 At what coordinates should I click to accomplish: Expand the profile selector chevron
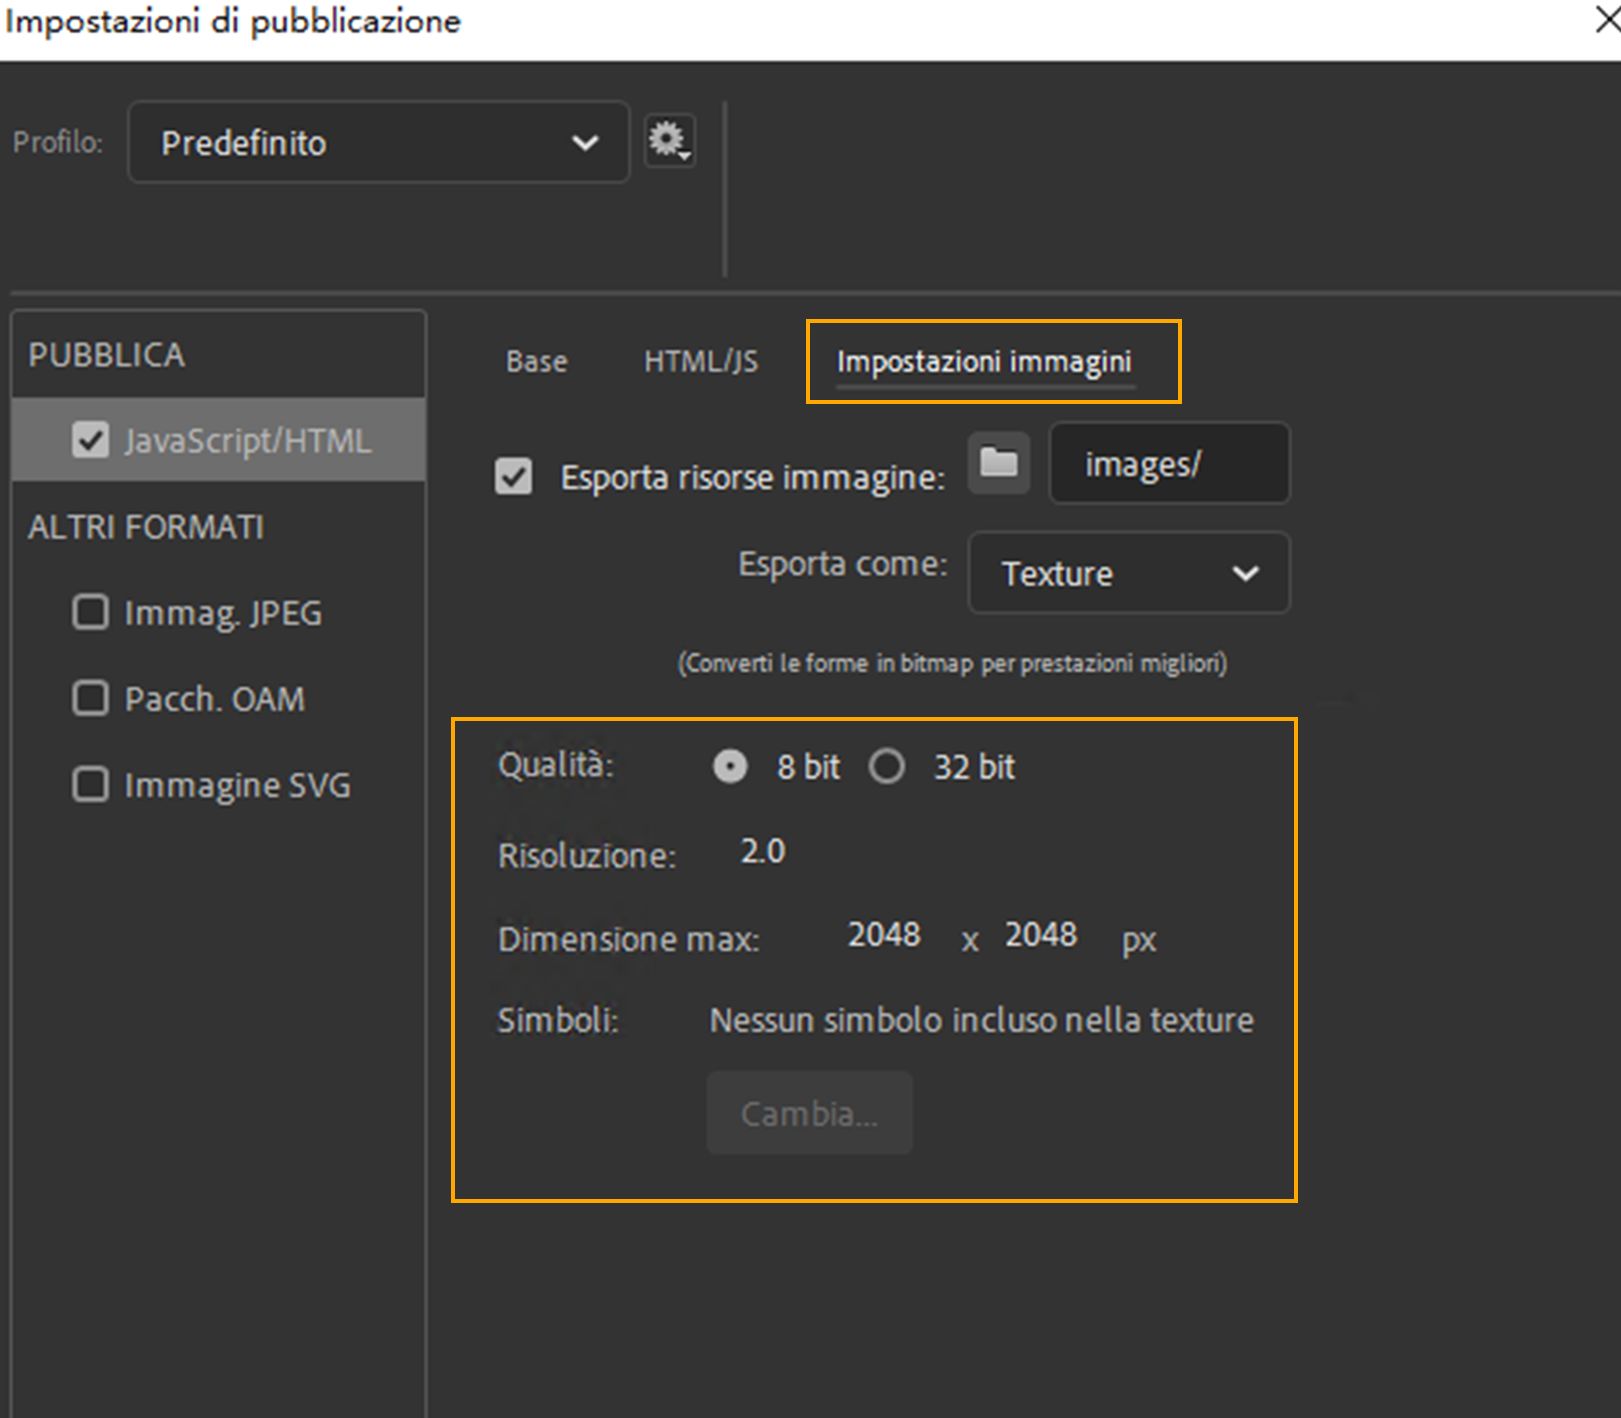(x=583, y=142)
